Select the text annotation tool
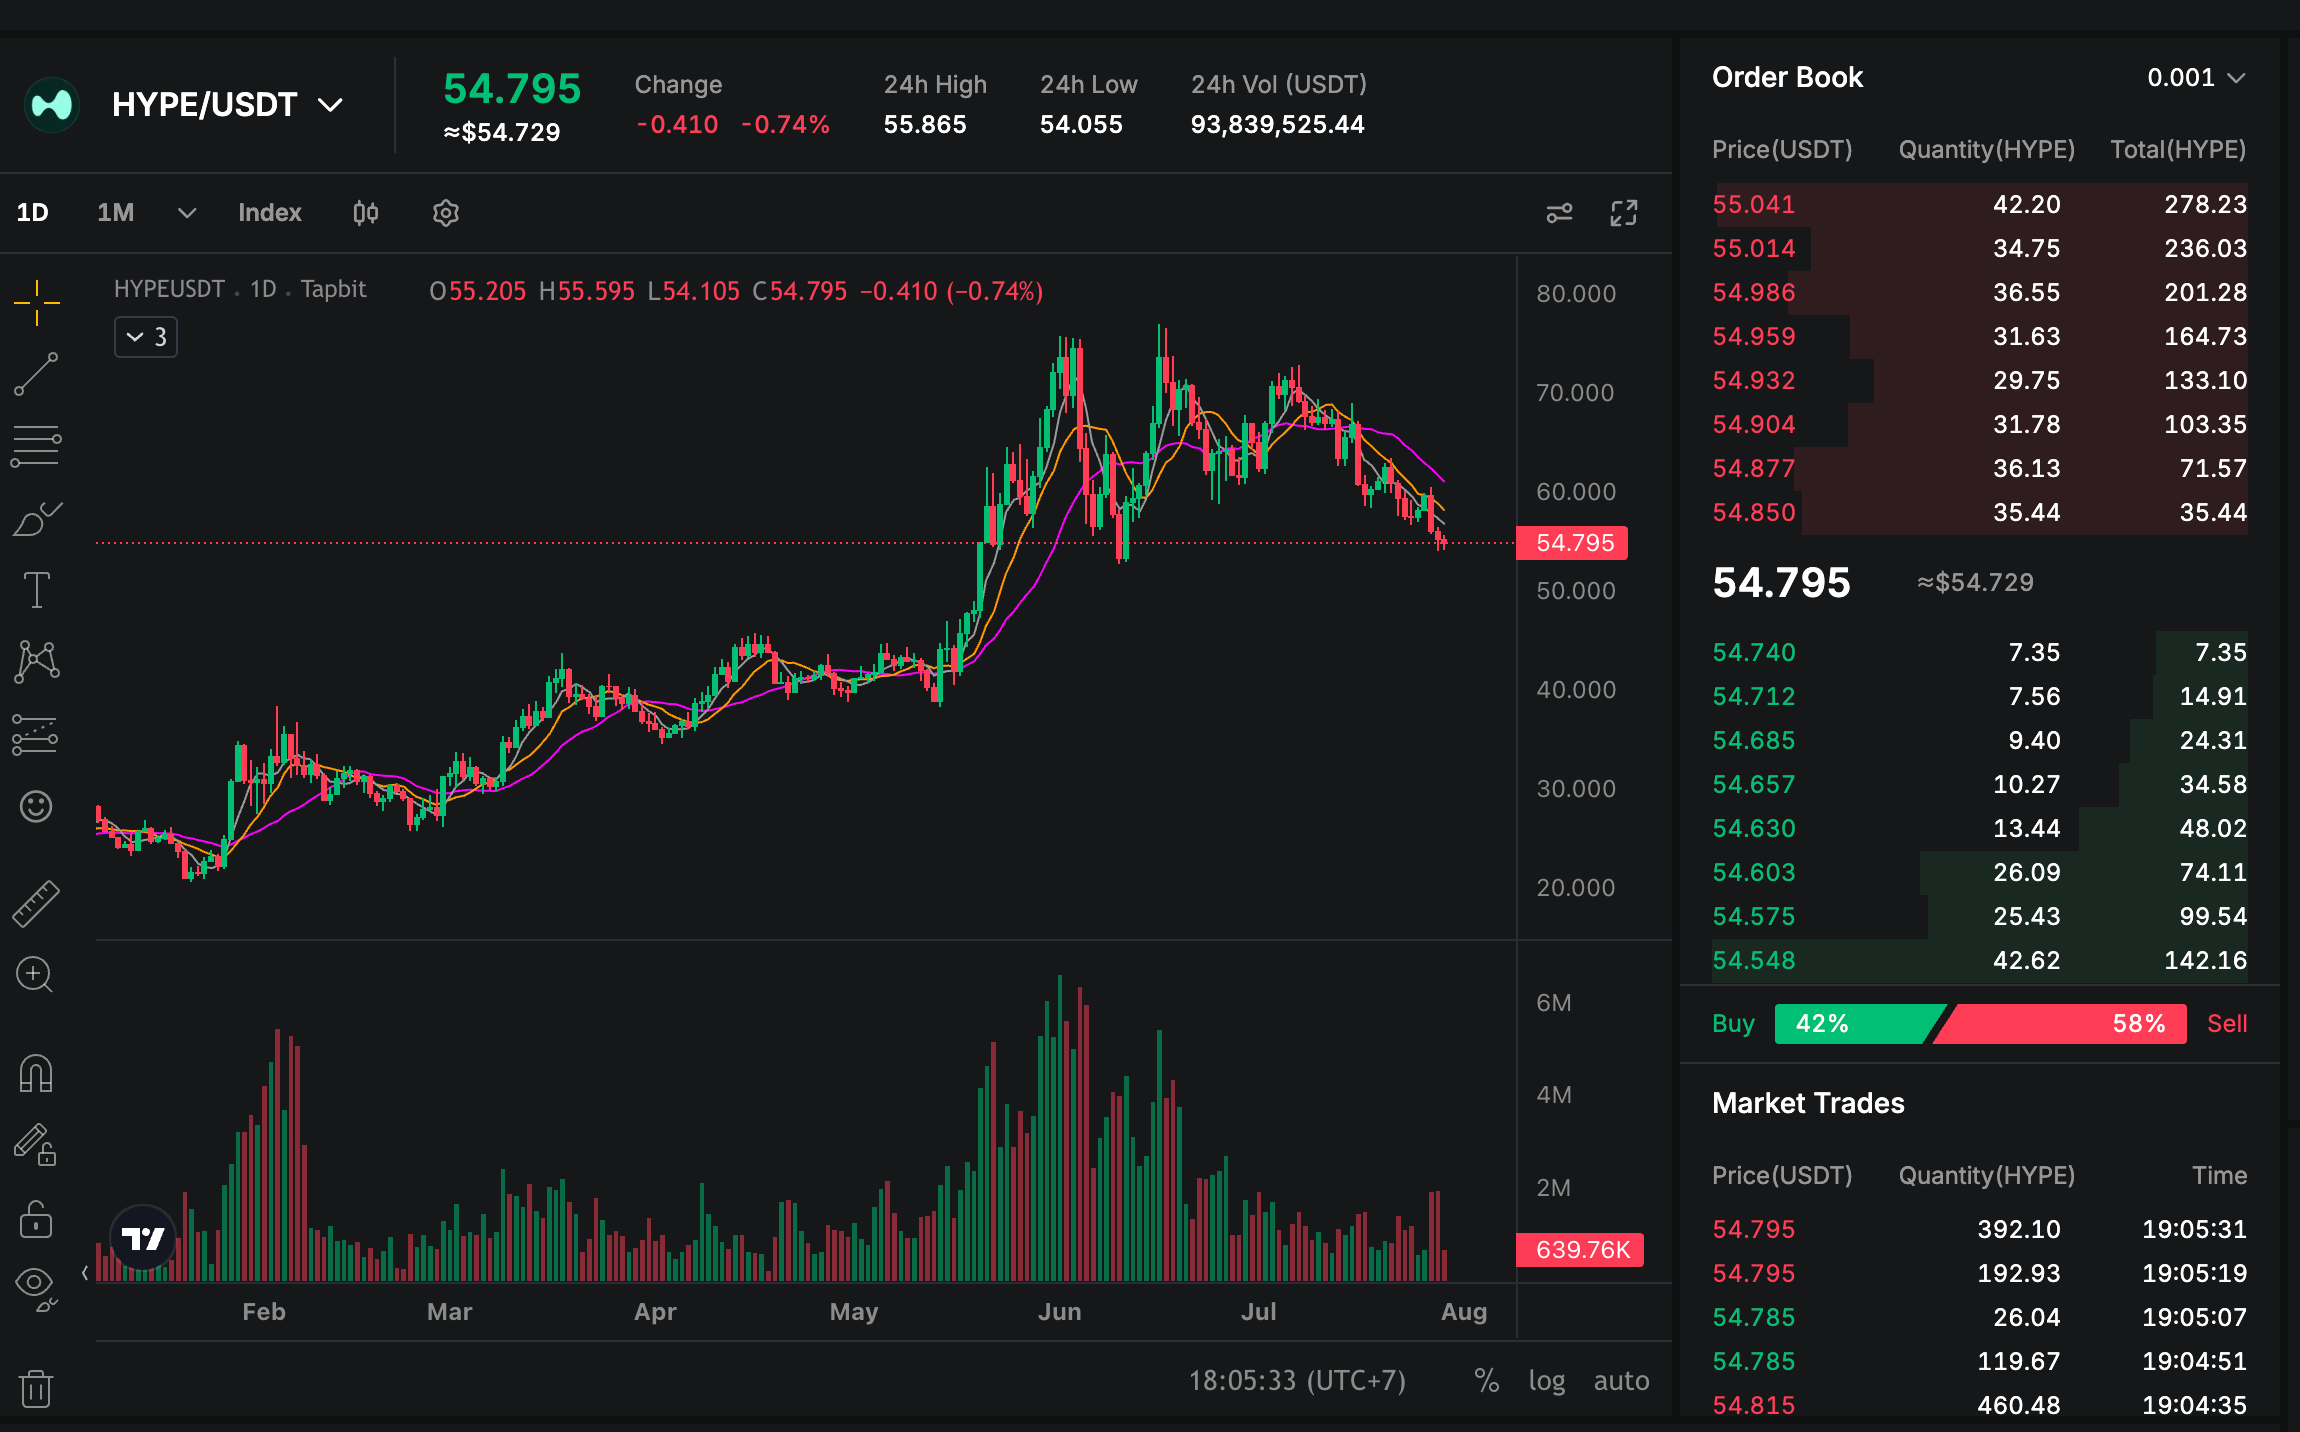Viewport: 2300px width, 1432px height. click(x=36, y=590)
